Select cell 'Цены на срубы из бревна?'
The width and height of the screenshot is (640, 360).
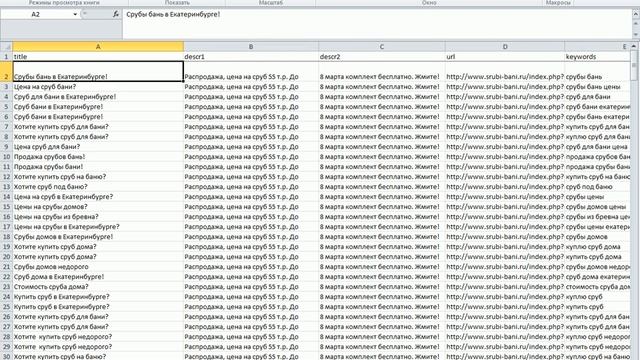point(98,217)
